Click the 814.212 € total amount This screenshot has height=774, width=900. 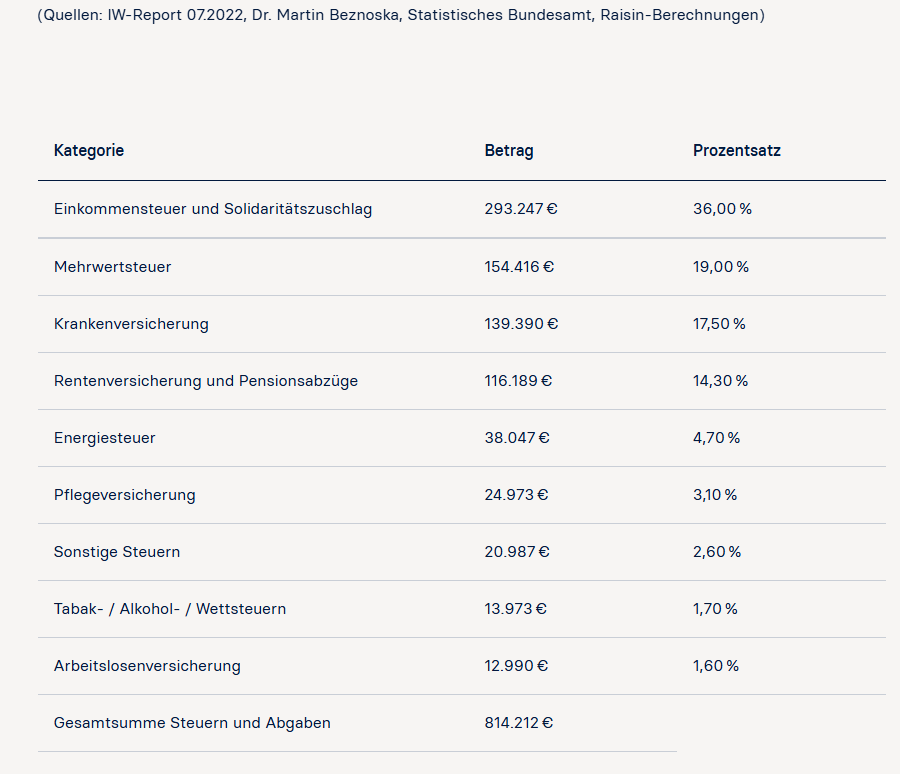519,723
